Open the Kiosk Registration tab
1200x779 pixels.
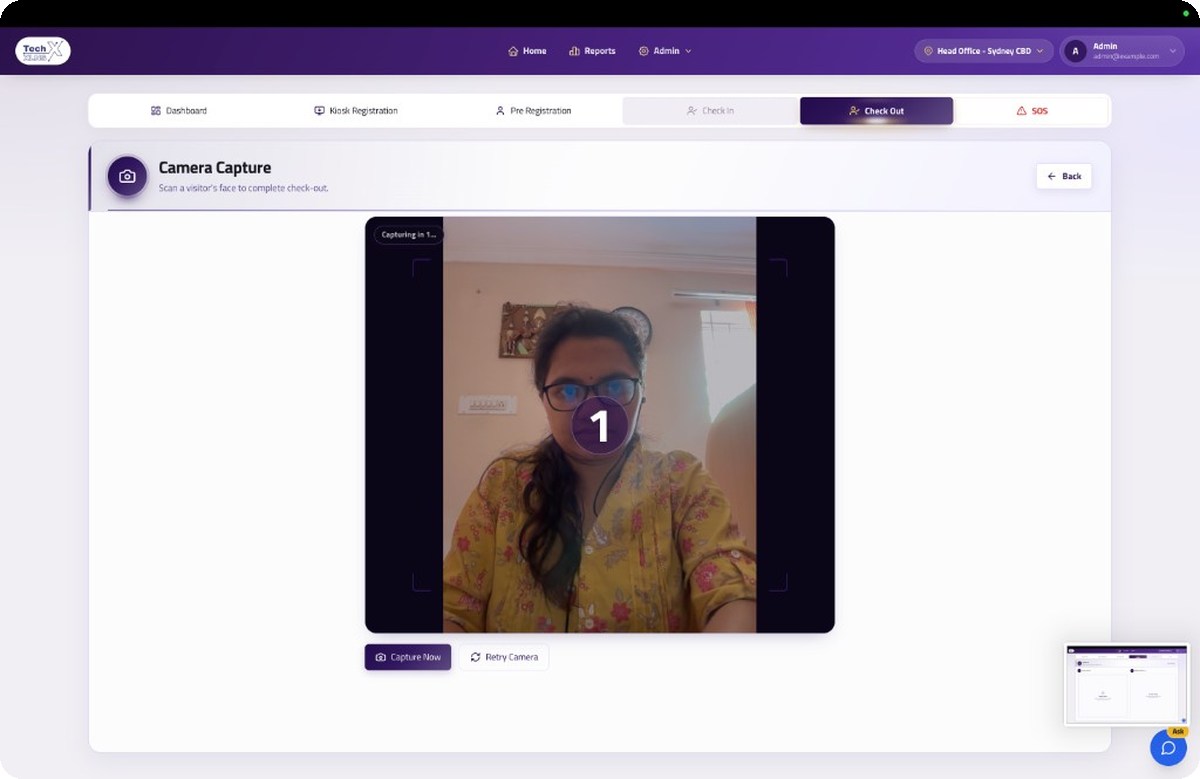click(356, 111)
